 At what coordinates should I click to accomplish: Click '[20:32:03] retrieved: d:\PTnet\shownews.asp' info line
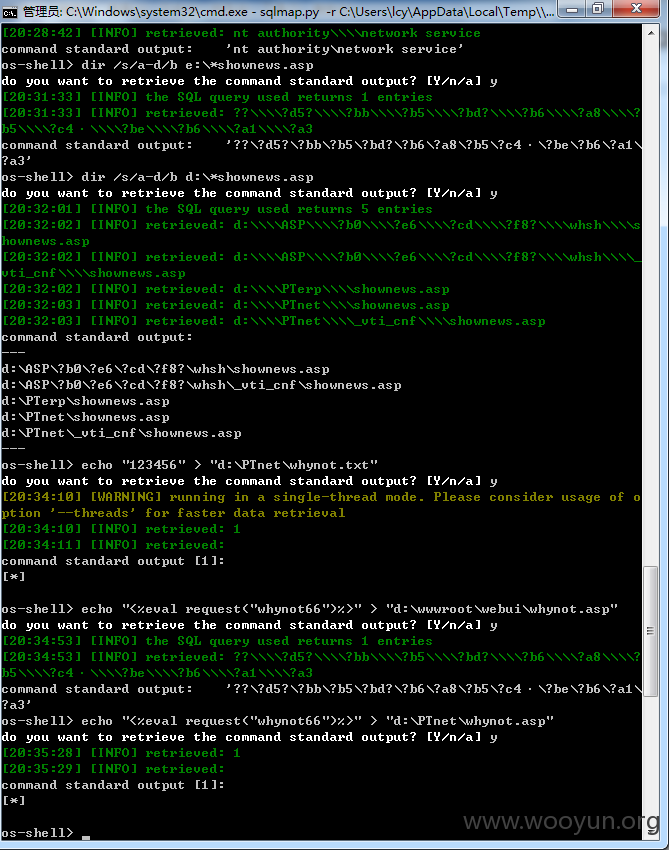pyautogui.click(x=226, y=305)
